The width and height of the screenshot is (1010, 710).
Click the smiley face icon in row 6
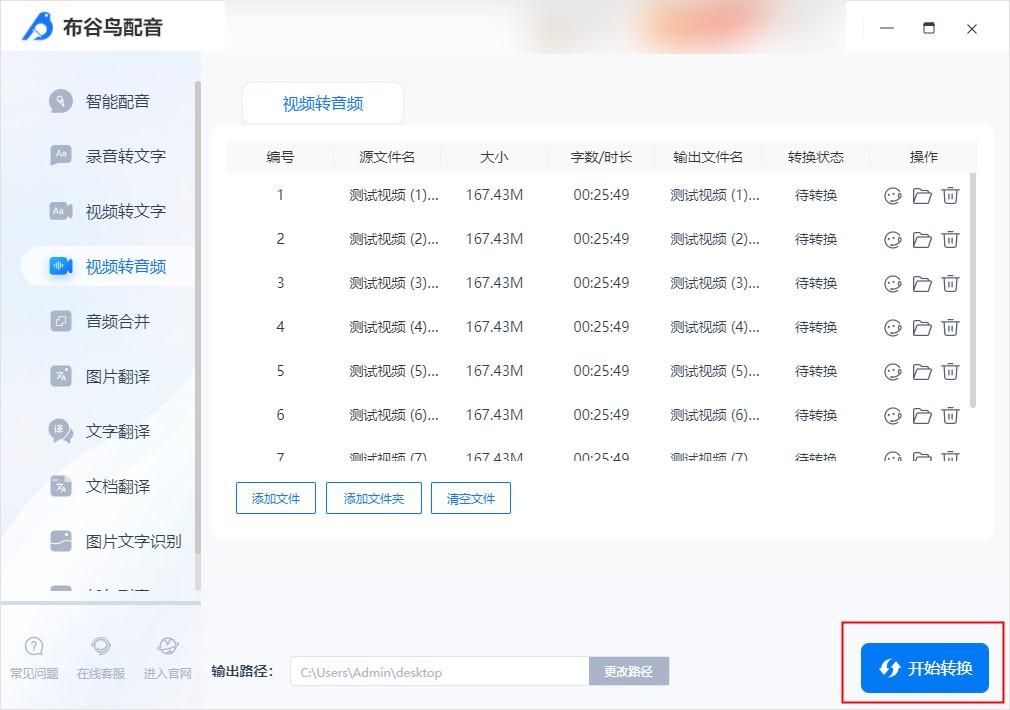pyautogui.click(x=893, y=416)
